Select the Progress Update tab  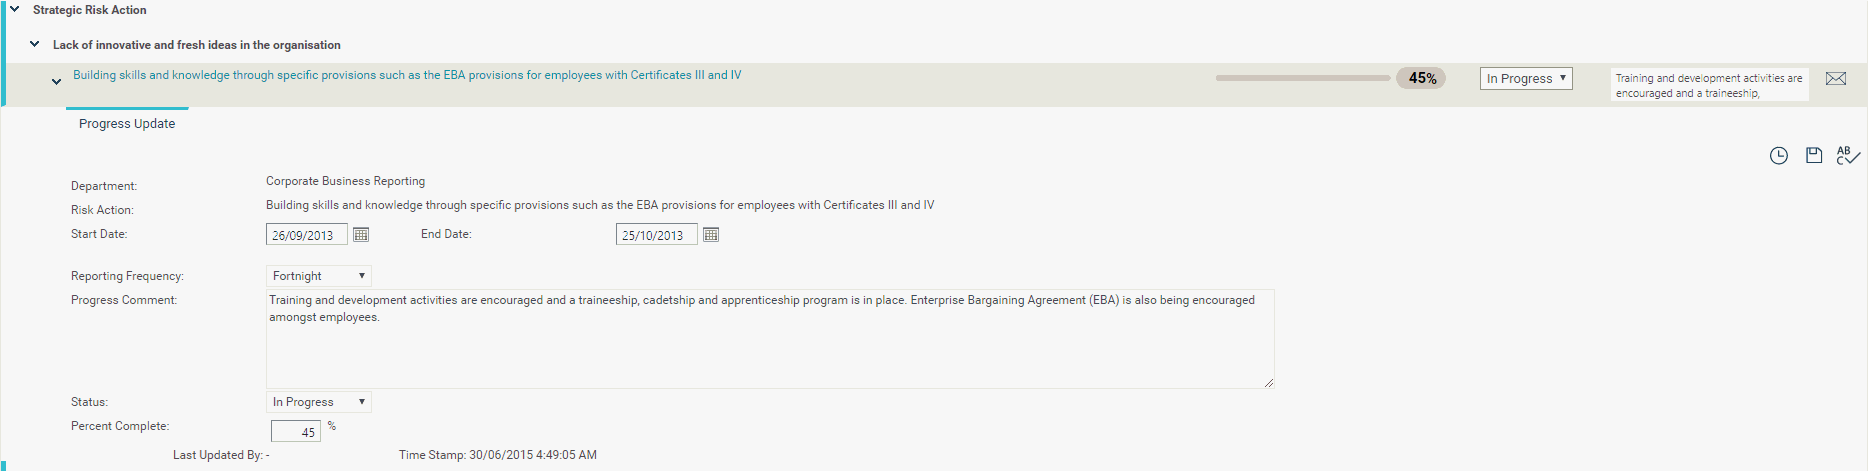[x=127, y=123]
